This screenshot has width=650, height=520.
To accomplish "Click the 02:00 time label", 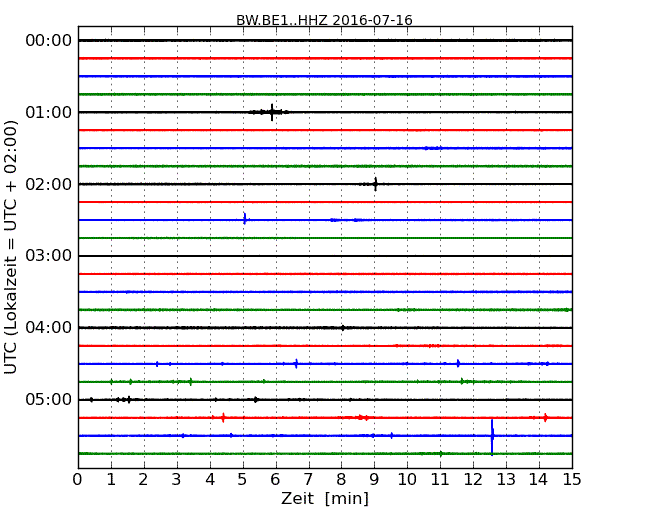I will (x=49, y=184).
